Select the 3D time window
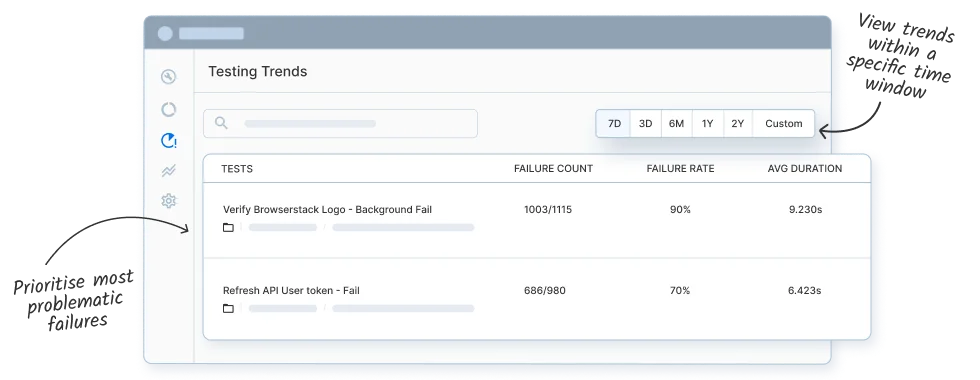980x380 pixels. [x=646, y=124]
